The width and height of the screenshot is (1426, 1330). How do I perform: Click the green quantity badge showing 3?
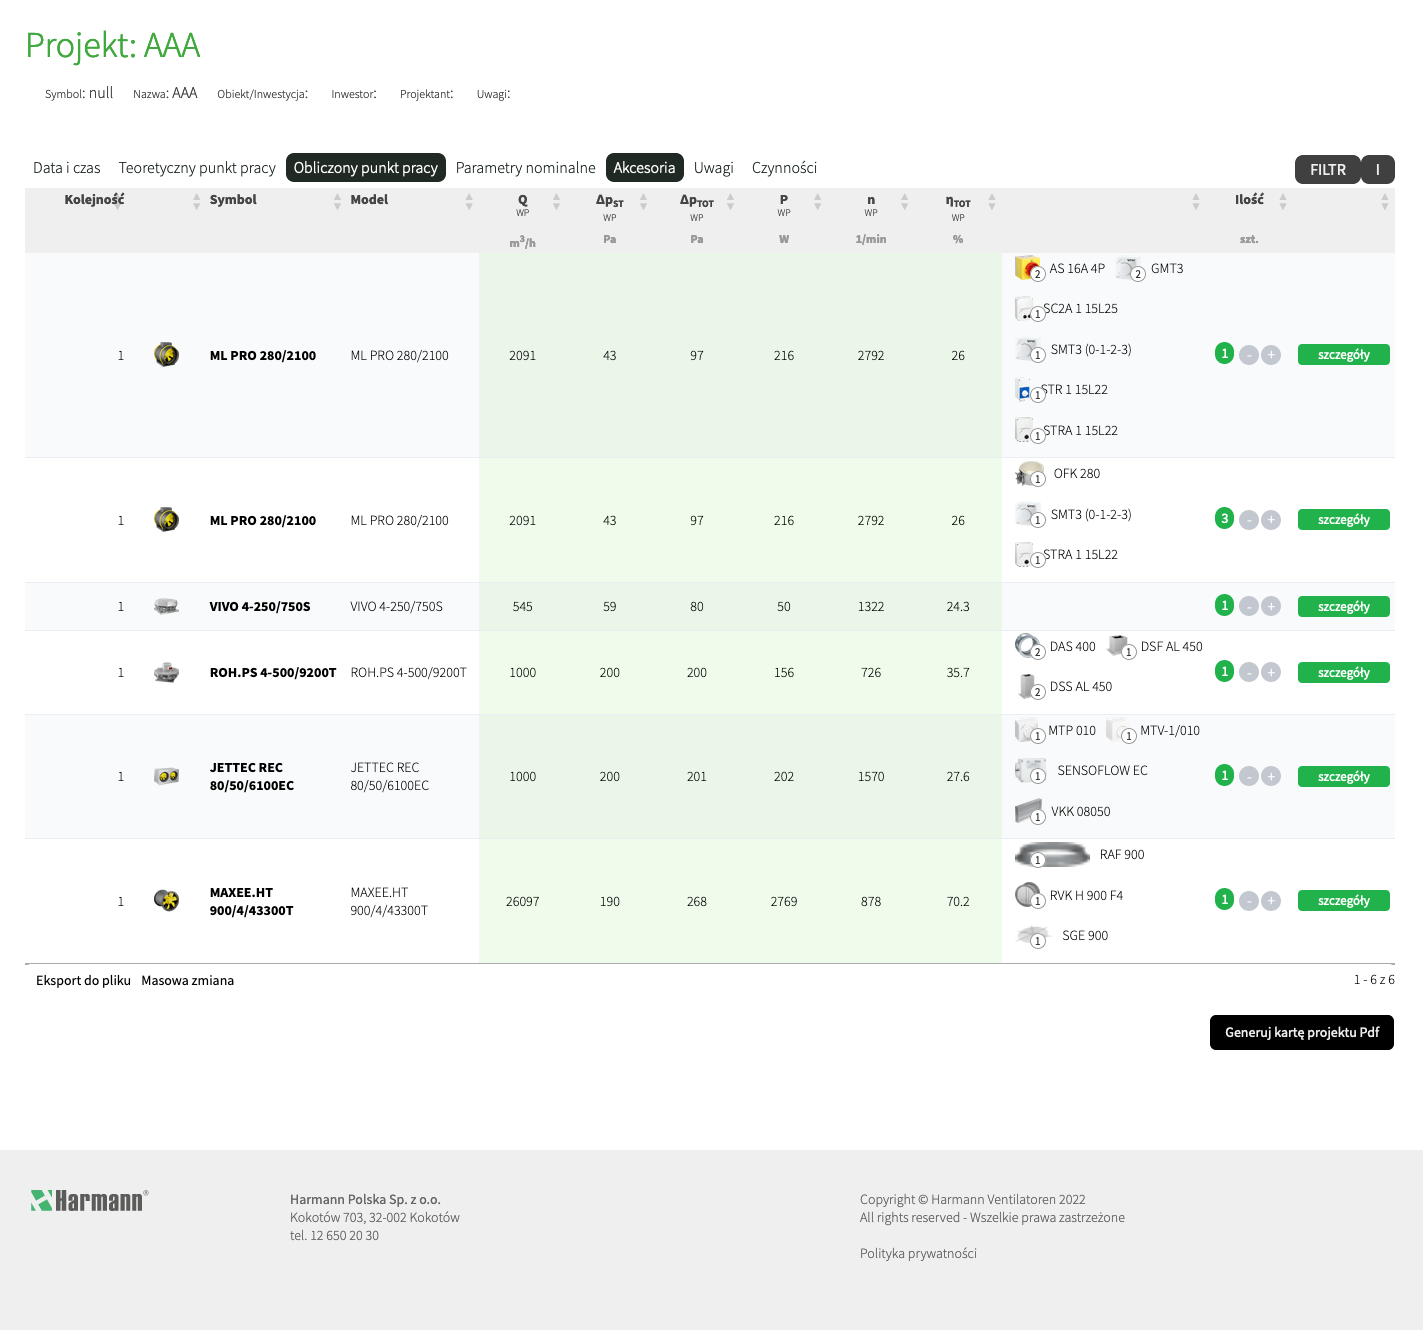tap(1224, 518)
